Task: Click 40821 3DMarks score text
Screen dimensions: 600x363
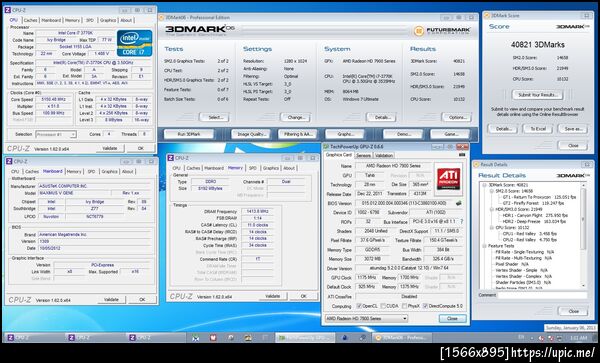Action: 537,45
